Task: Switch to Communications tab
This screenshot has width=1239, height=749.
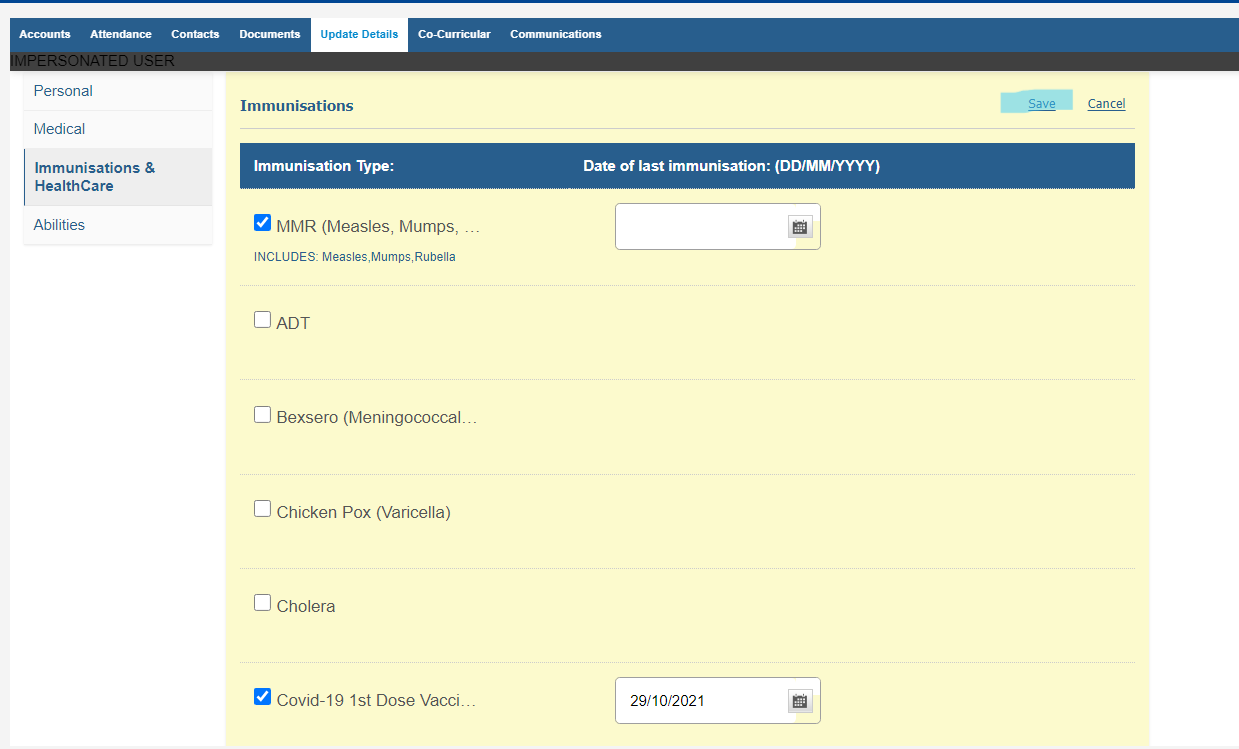Action: click(x=556, y=34)
